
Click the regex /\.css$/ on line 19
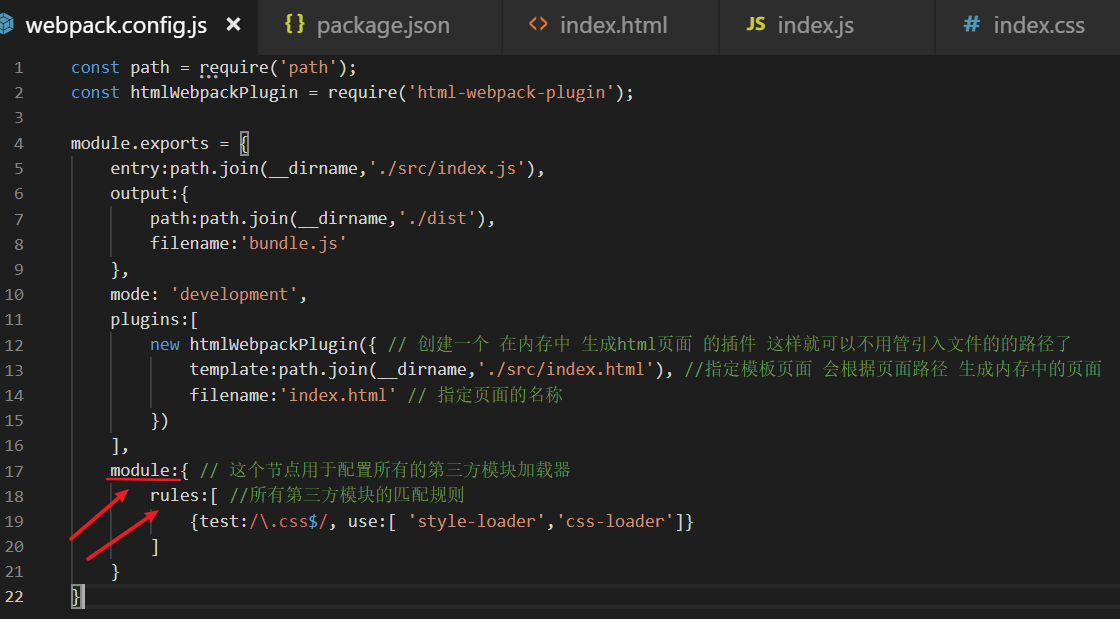tap(289, 521)
